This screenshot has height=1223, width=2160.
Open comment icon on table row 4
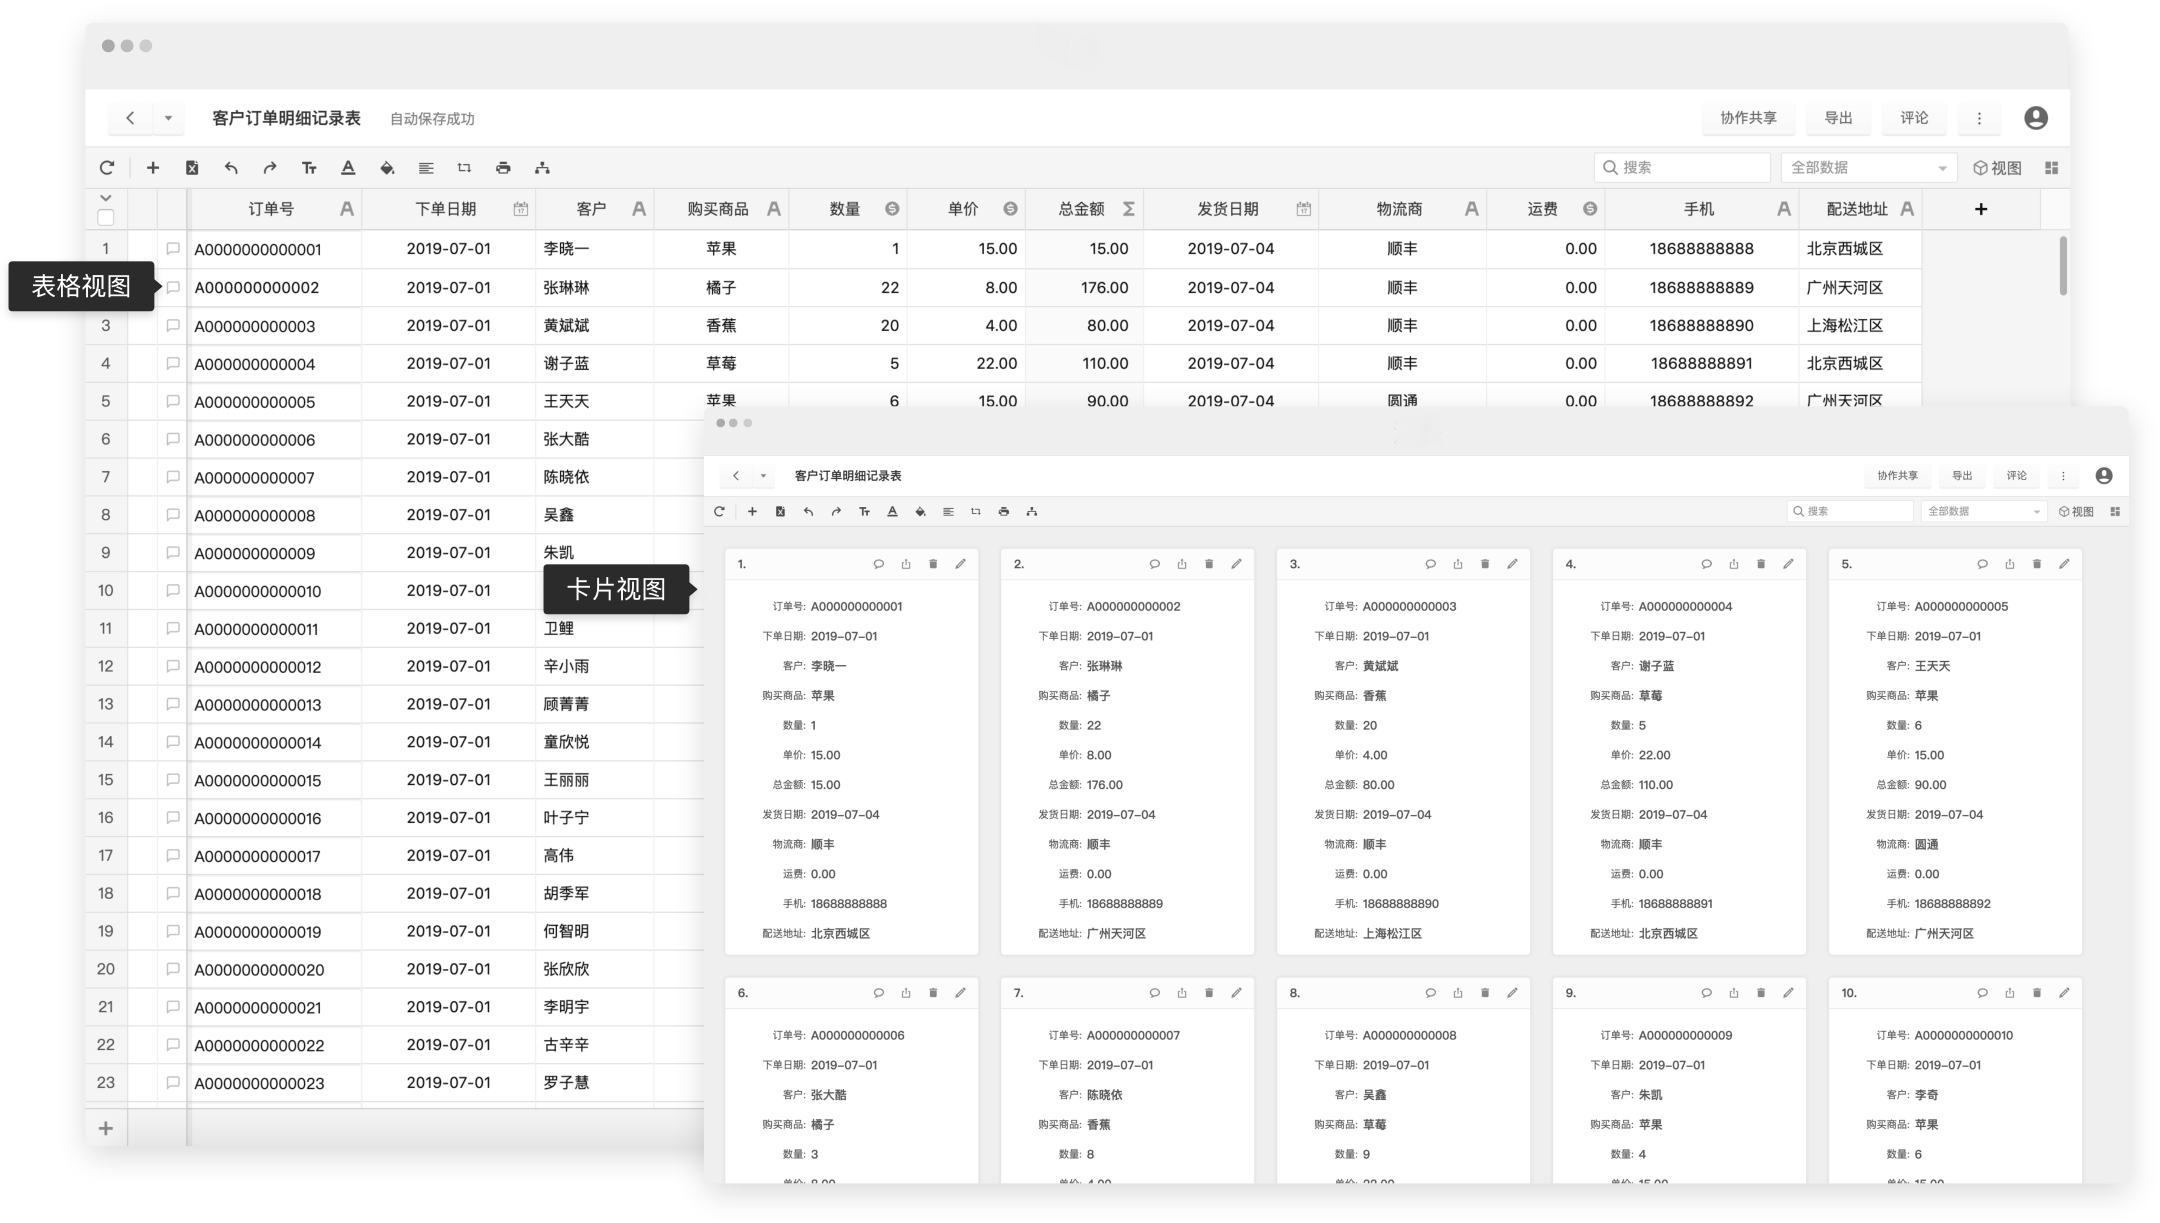173,363
